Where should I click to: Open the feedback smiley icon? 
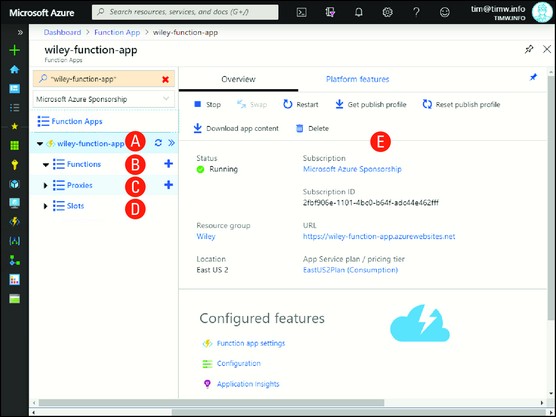pyautogui.click(x=445, y=12)
